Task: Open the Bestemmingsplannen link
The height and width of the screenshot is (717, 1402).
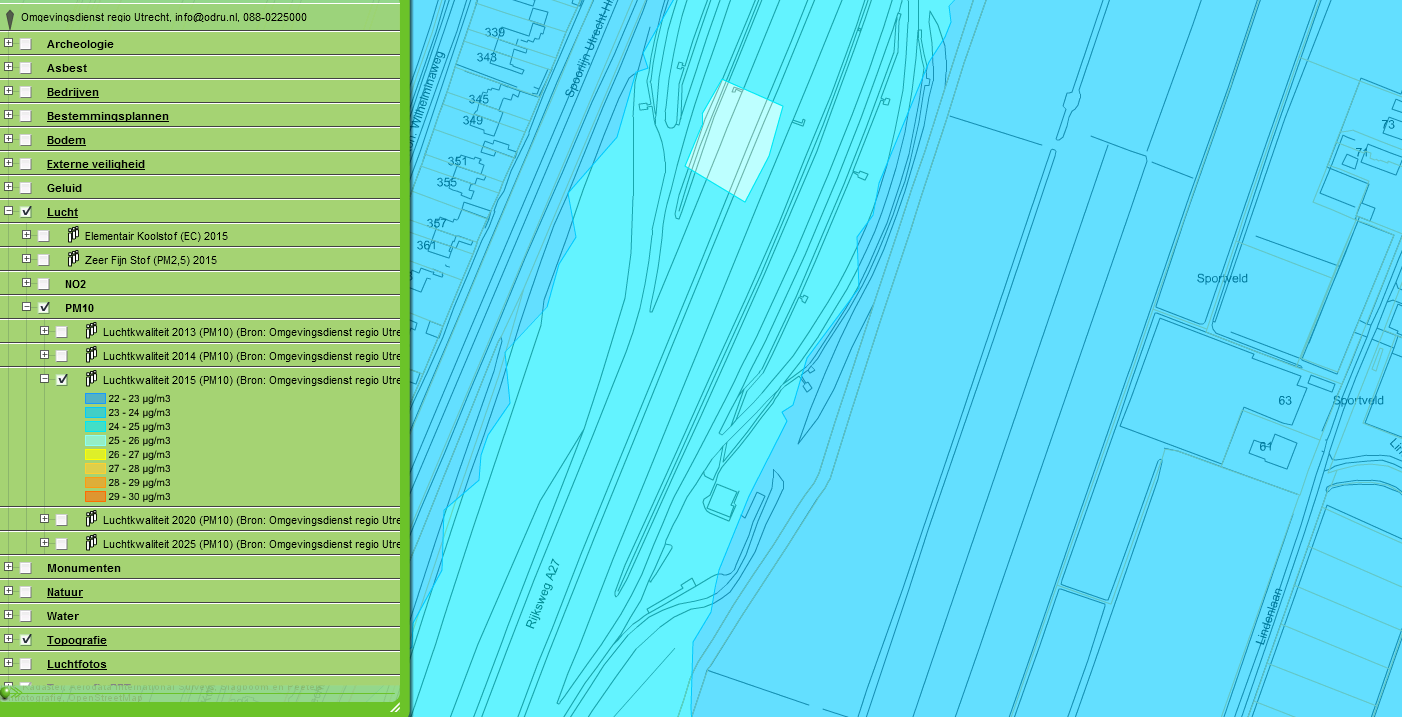Action: (x=108, y=116)
